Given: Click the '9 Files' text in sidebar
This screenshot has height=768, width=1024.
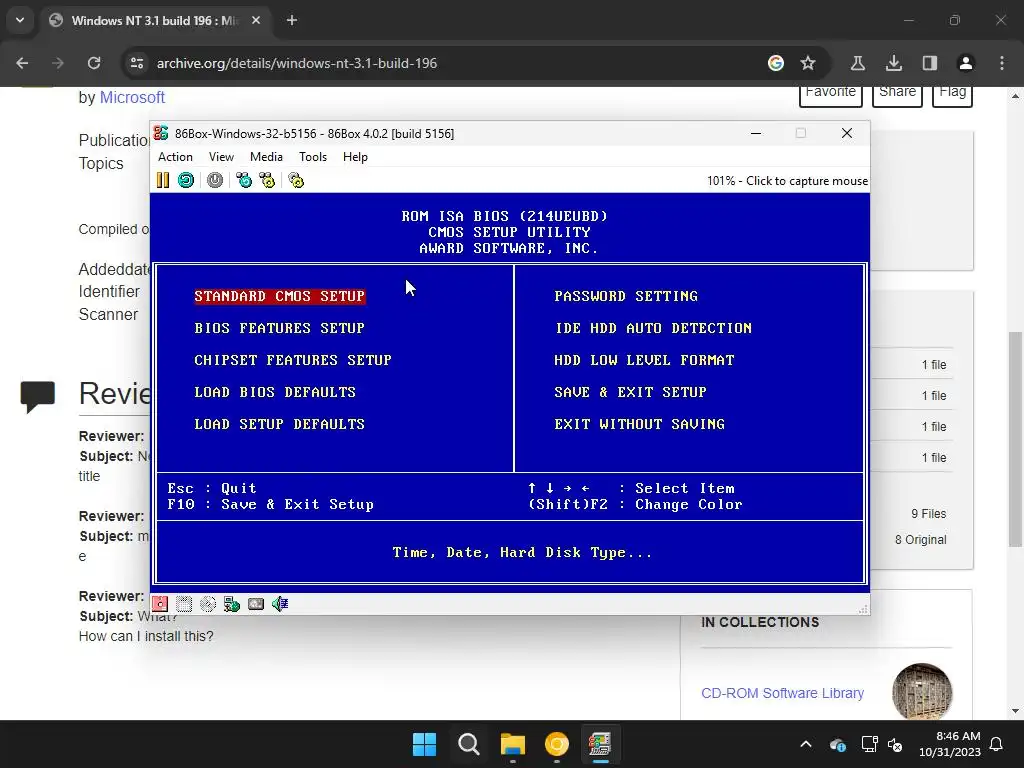Looking at the screenshot, I should pos(929,514).
